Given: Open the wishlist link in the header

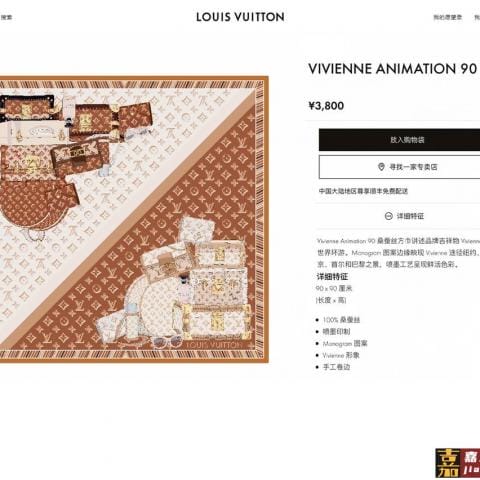Looking at the screenshot, I should 448,17.
